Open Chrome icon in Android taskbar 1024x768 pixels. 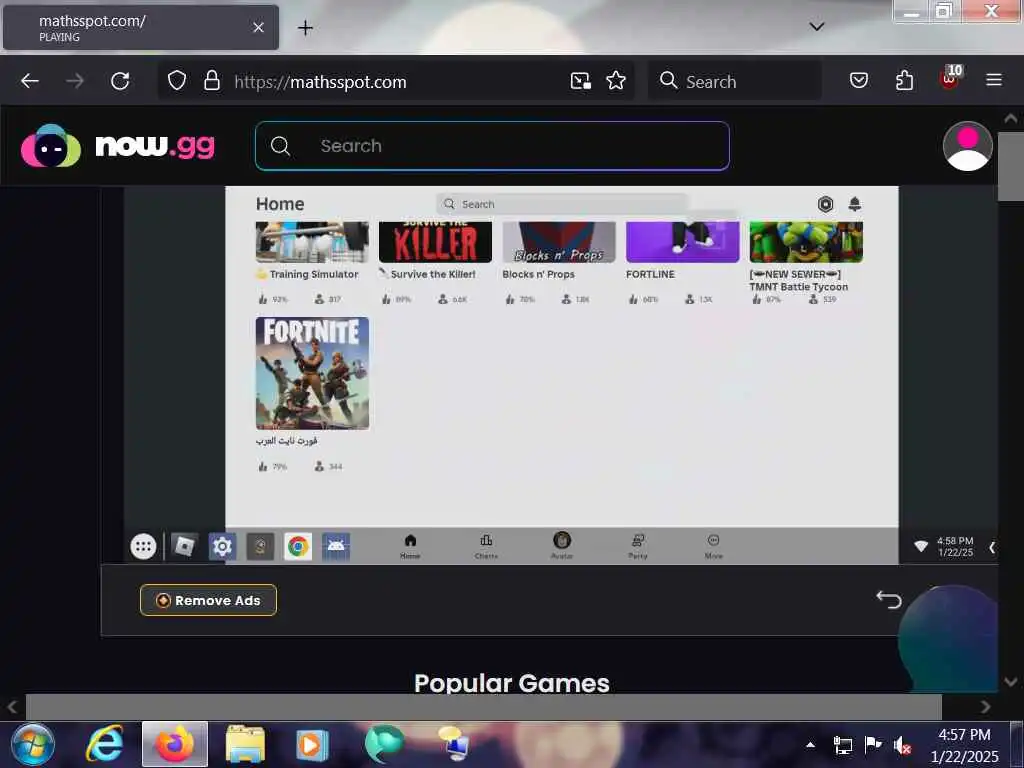(298, 546)
